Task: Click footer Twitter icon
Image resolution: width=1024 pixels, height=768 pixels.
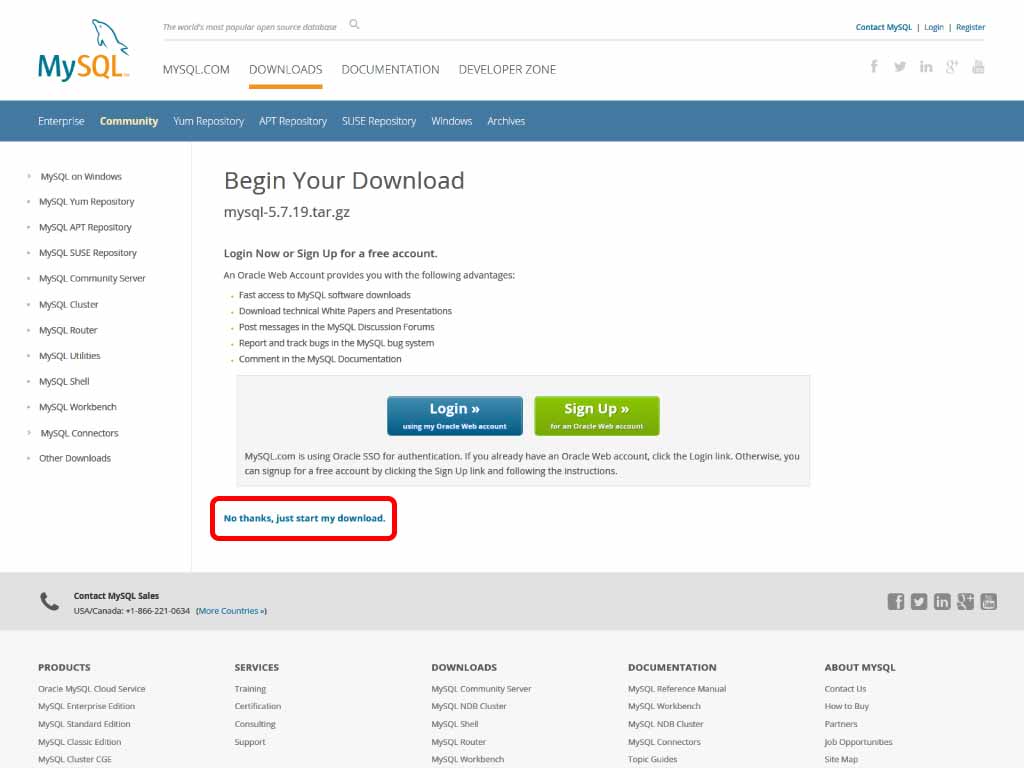Action: pos(919,601)
